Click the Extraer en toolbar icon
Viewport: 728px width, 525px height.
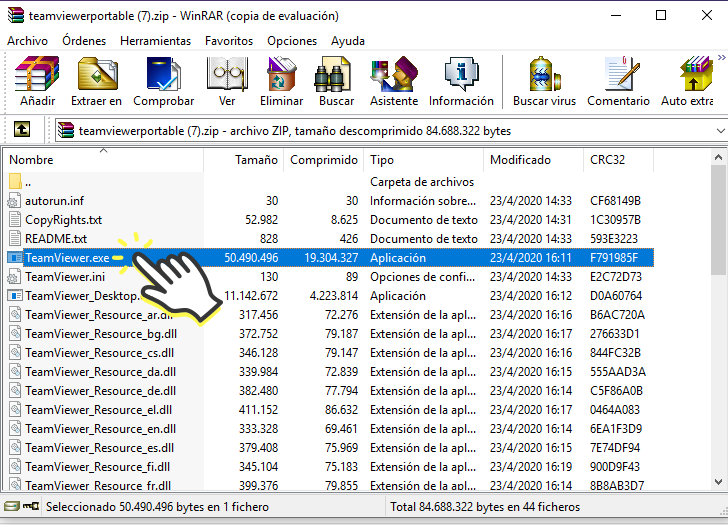[x=97, y=74]
